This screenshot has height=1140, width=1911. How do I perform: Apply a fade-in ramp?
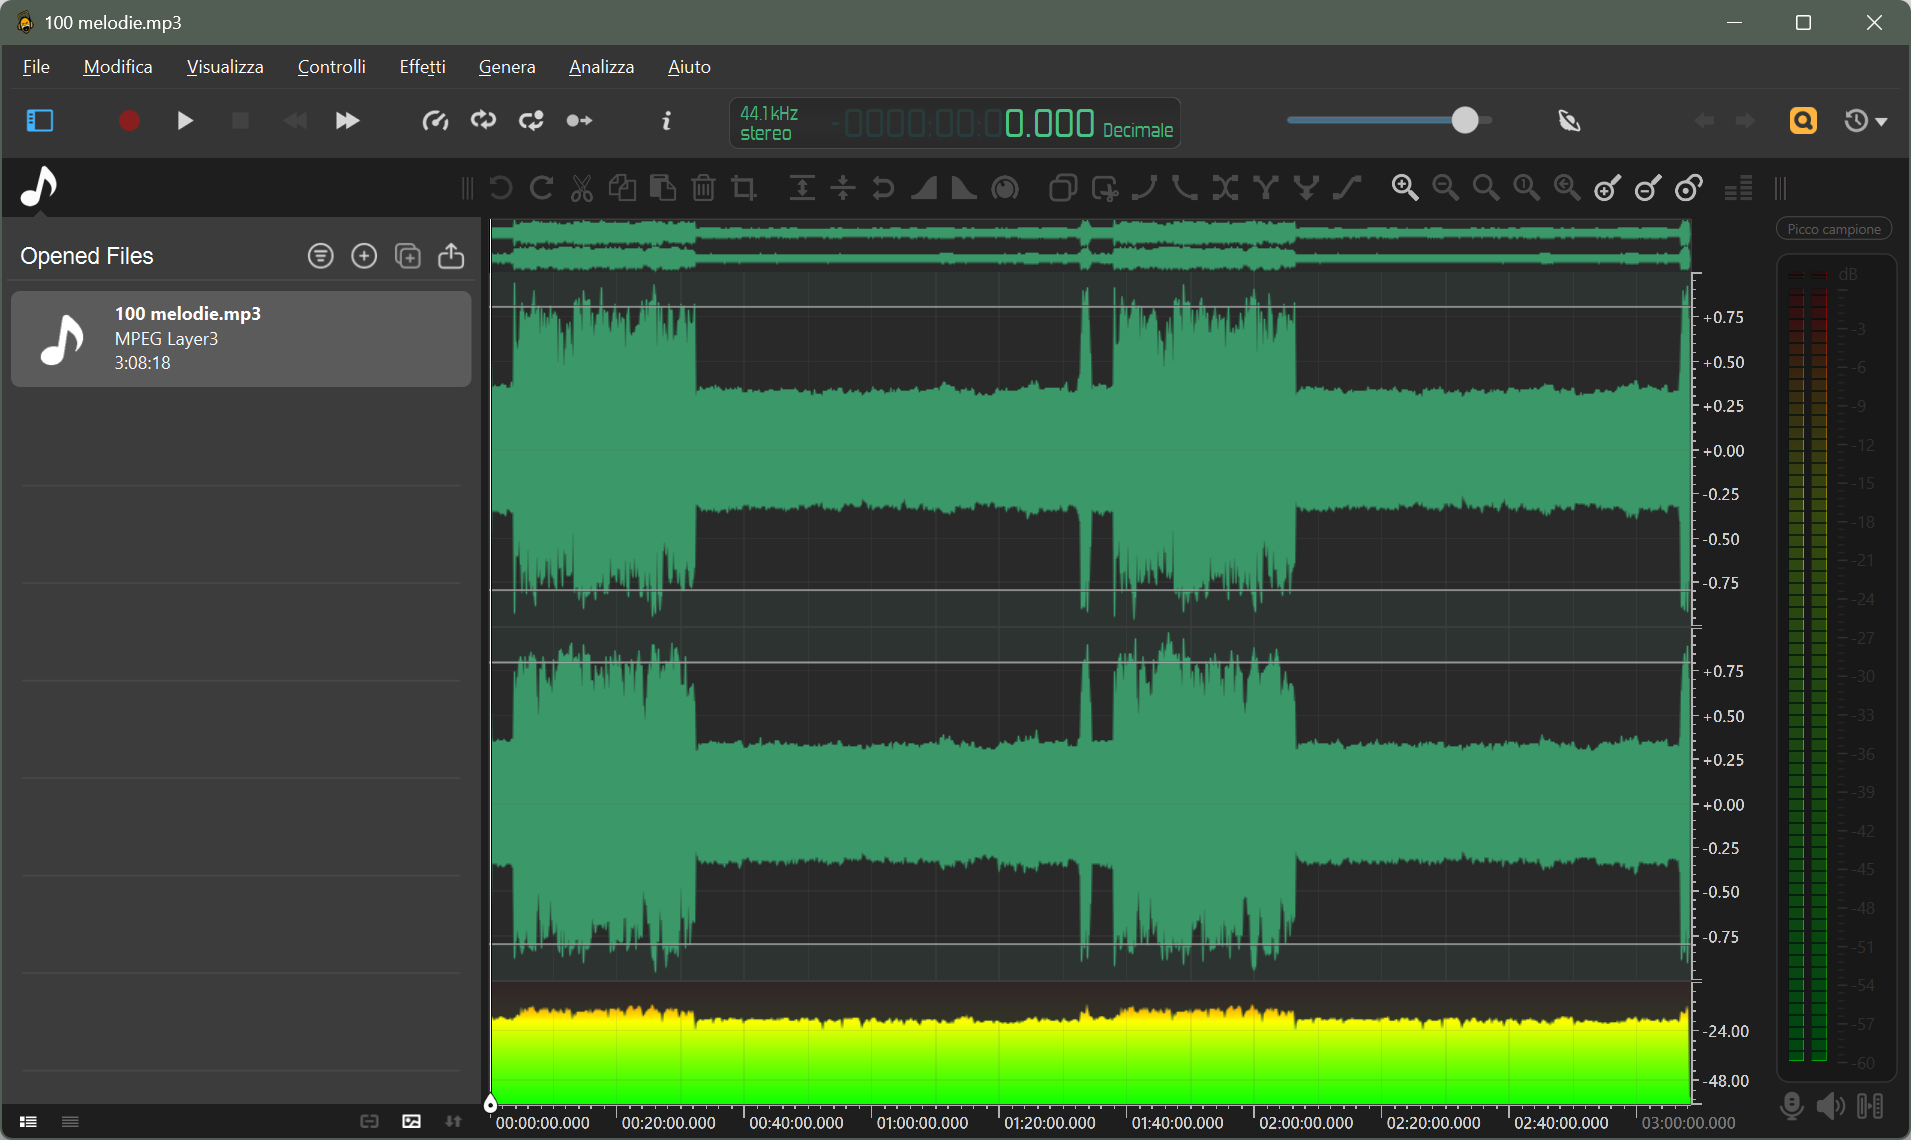coord(924,188)
